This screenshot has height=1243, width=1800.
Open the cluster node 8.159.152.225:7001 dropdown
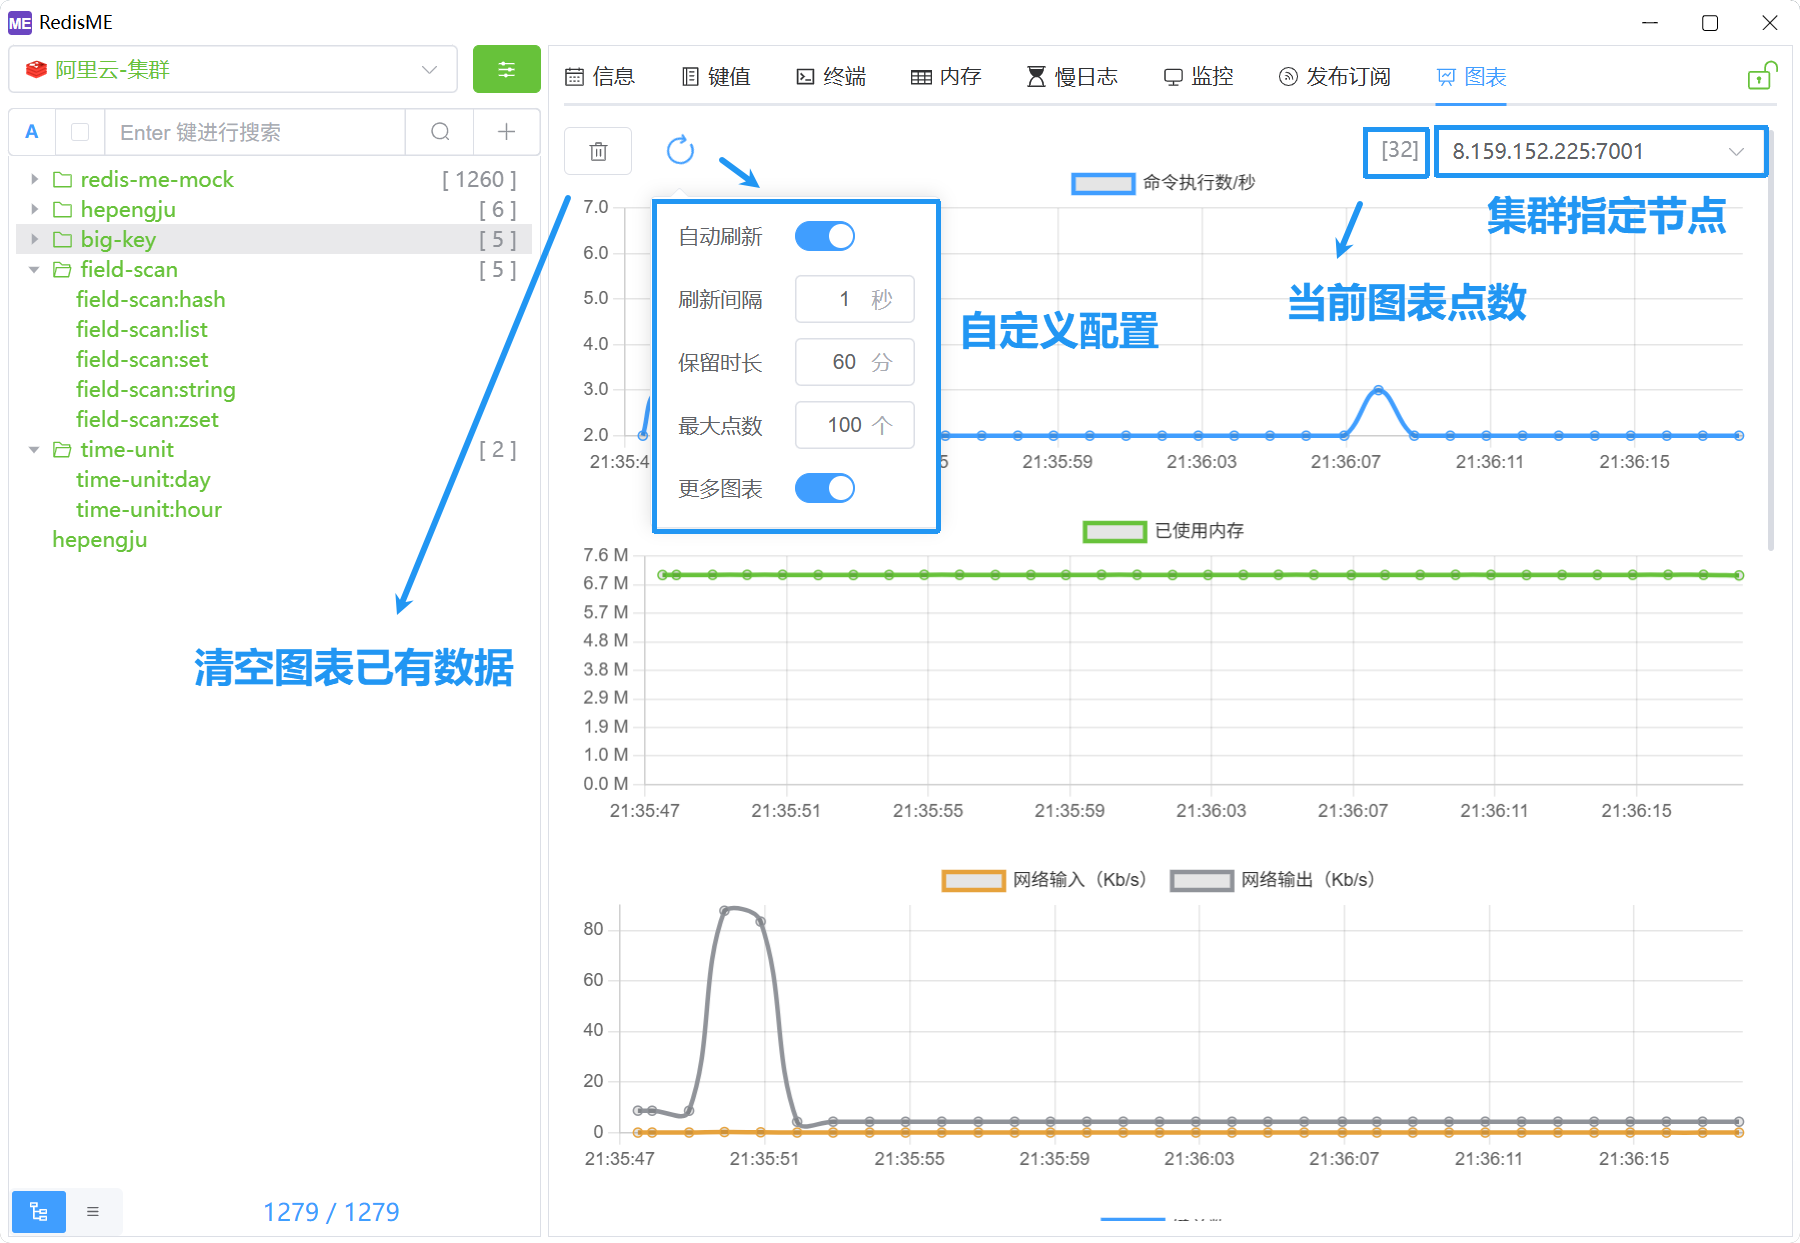point(1600,151)
